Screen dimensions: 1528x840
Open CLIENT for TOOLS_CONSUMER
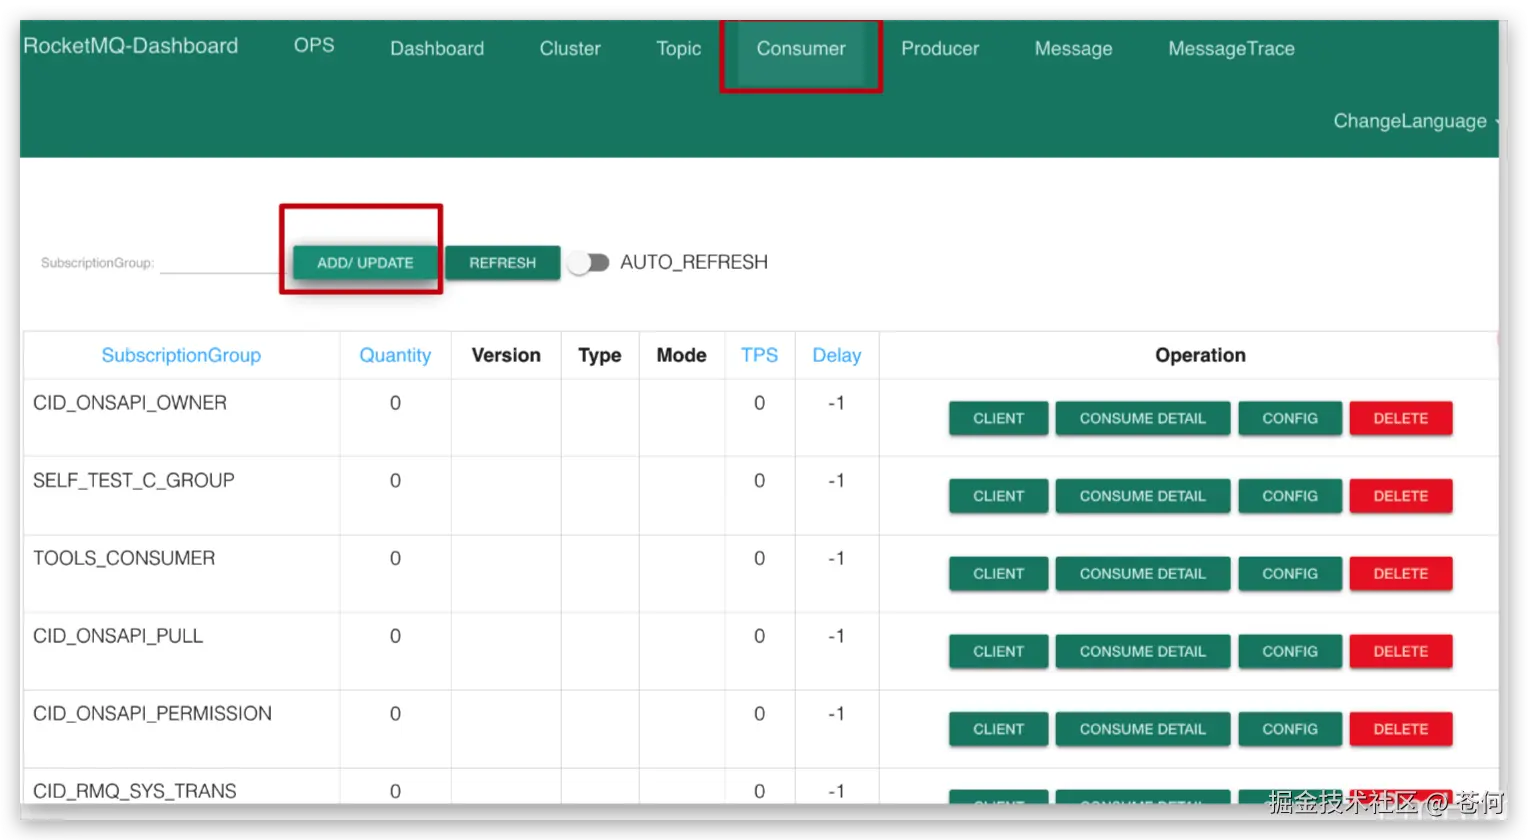(x=998, y=574)
